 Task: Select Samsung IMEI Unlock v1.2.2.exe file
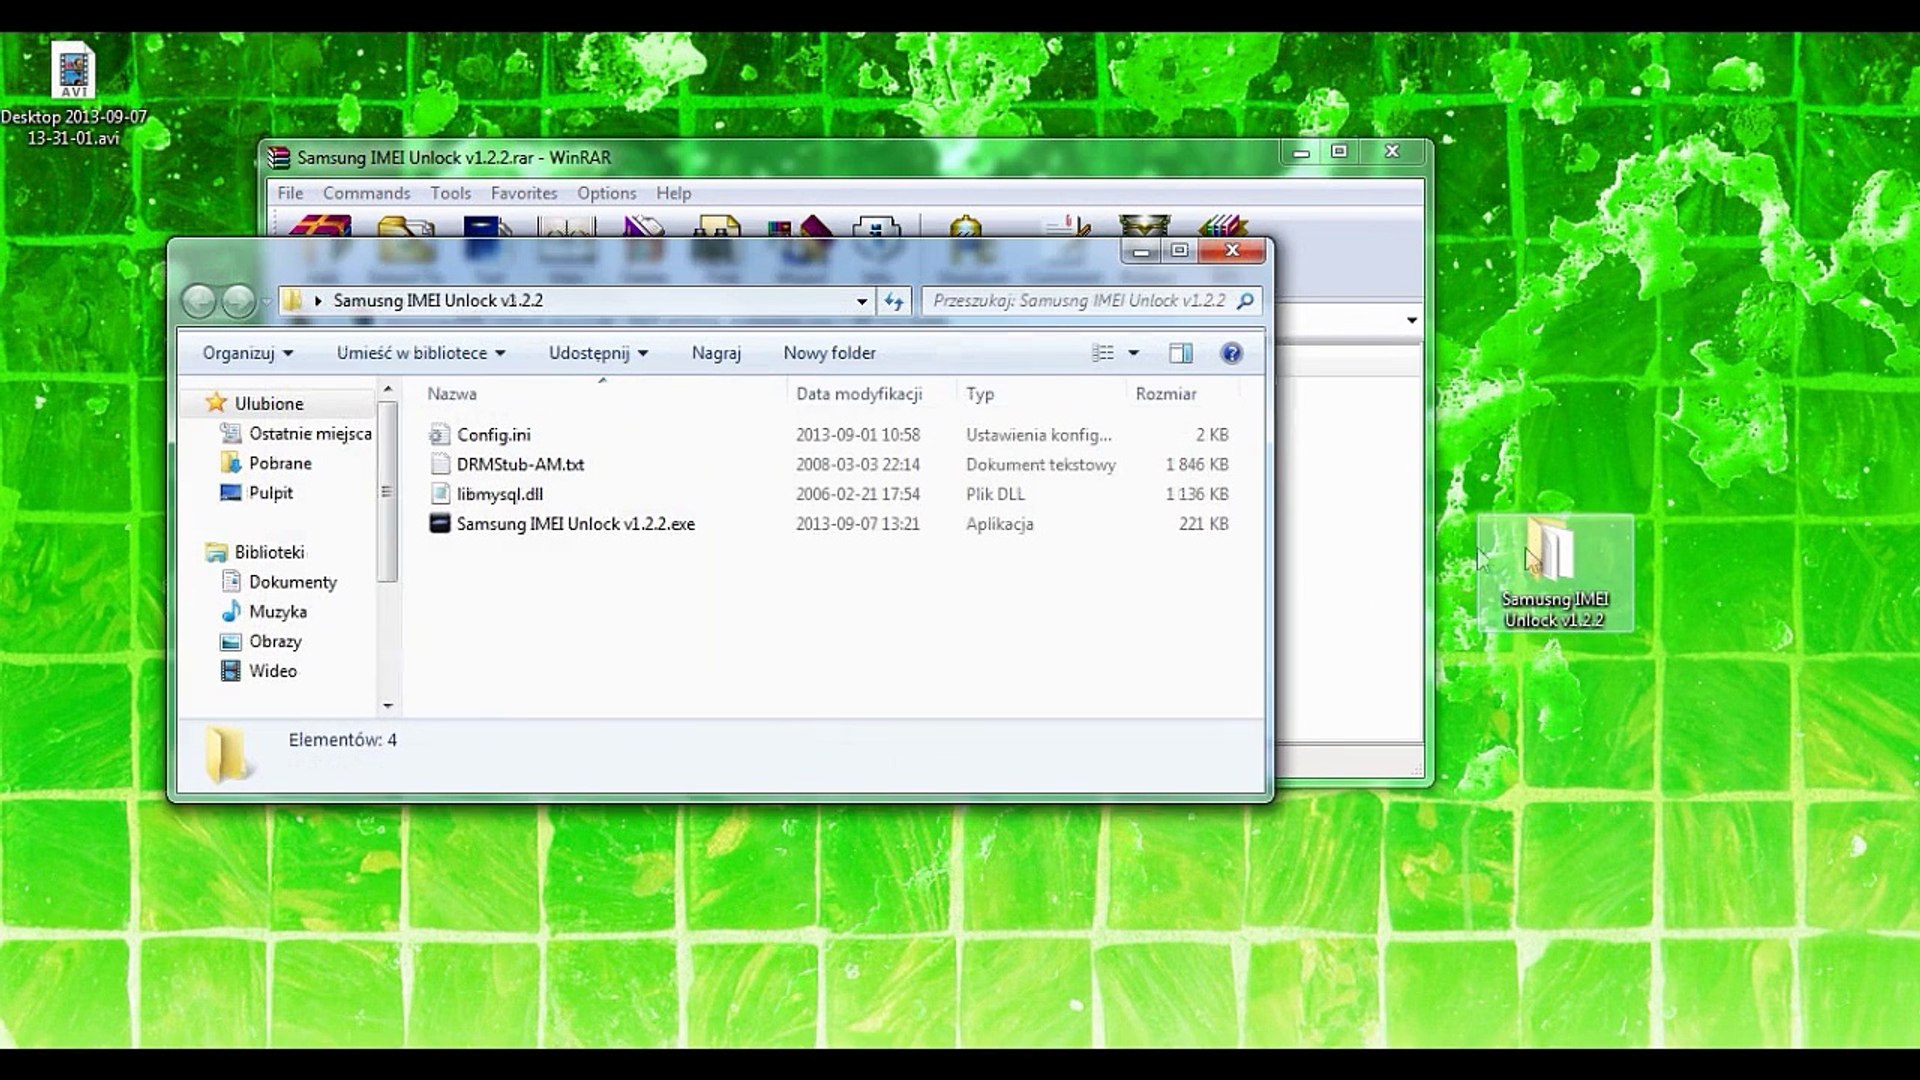coord(575,524)
